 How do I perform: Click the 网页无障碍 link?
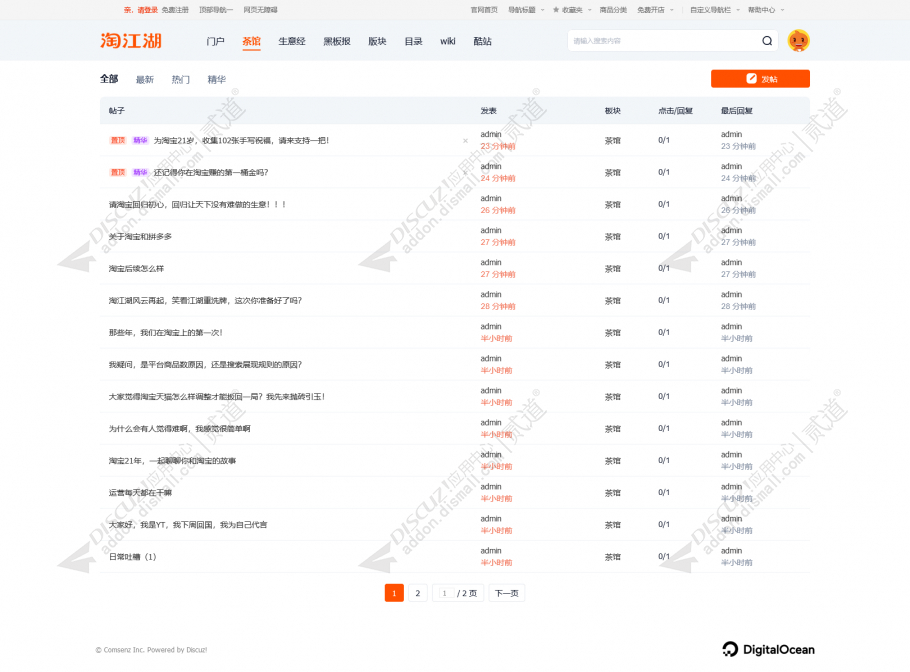260,10
